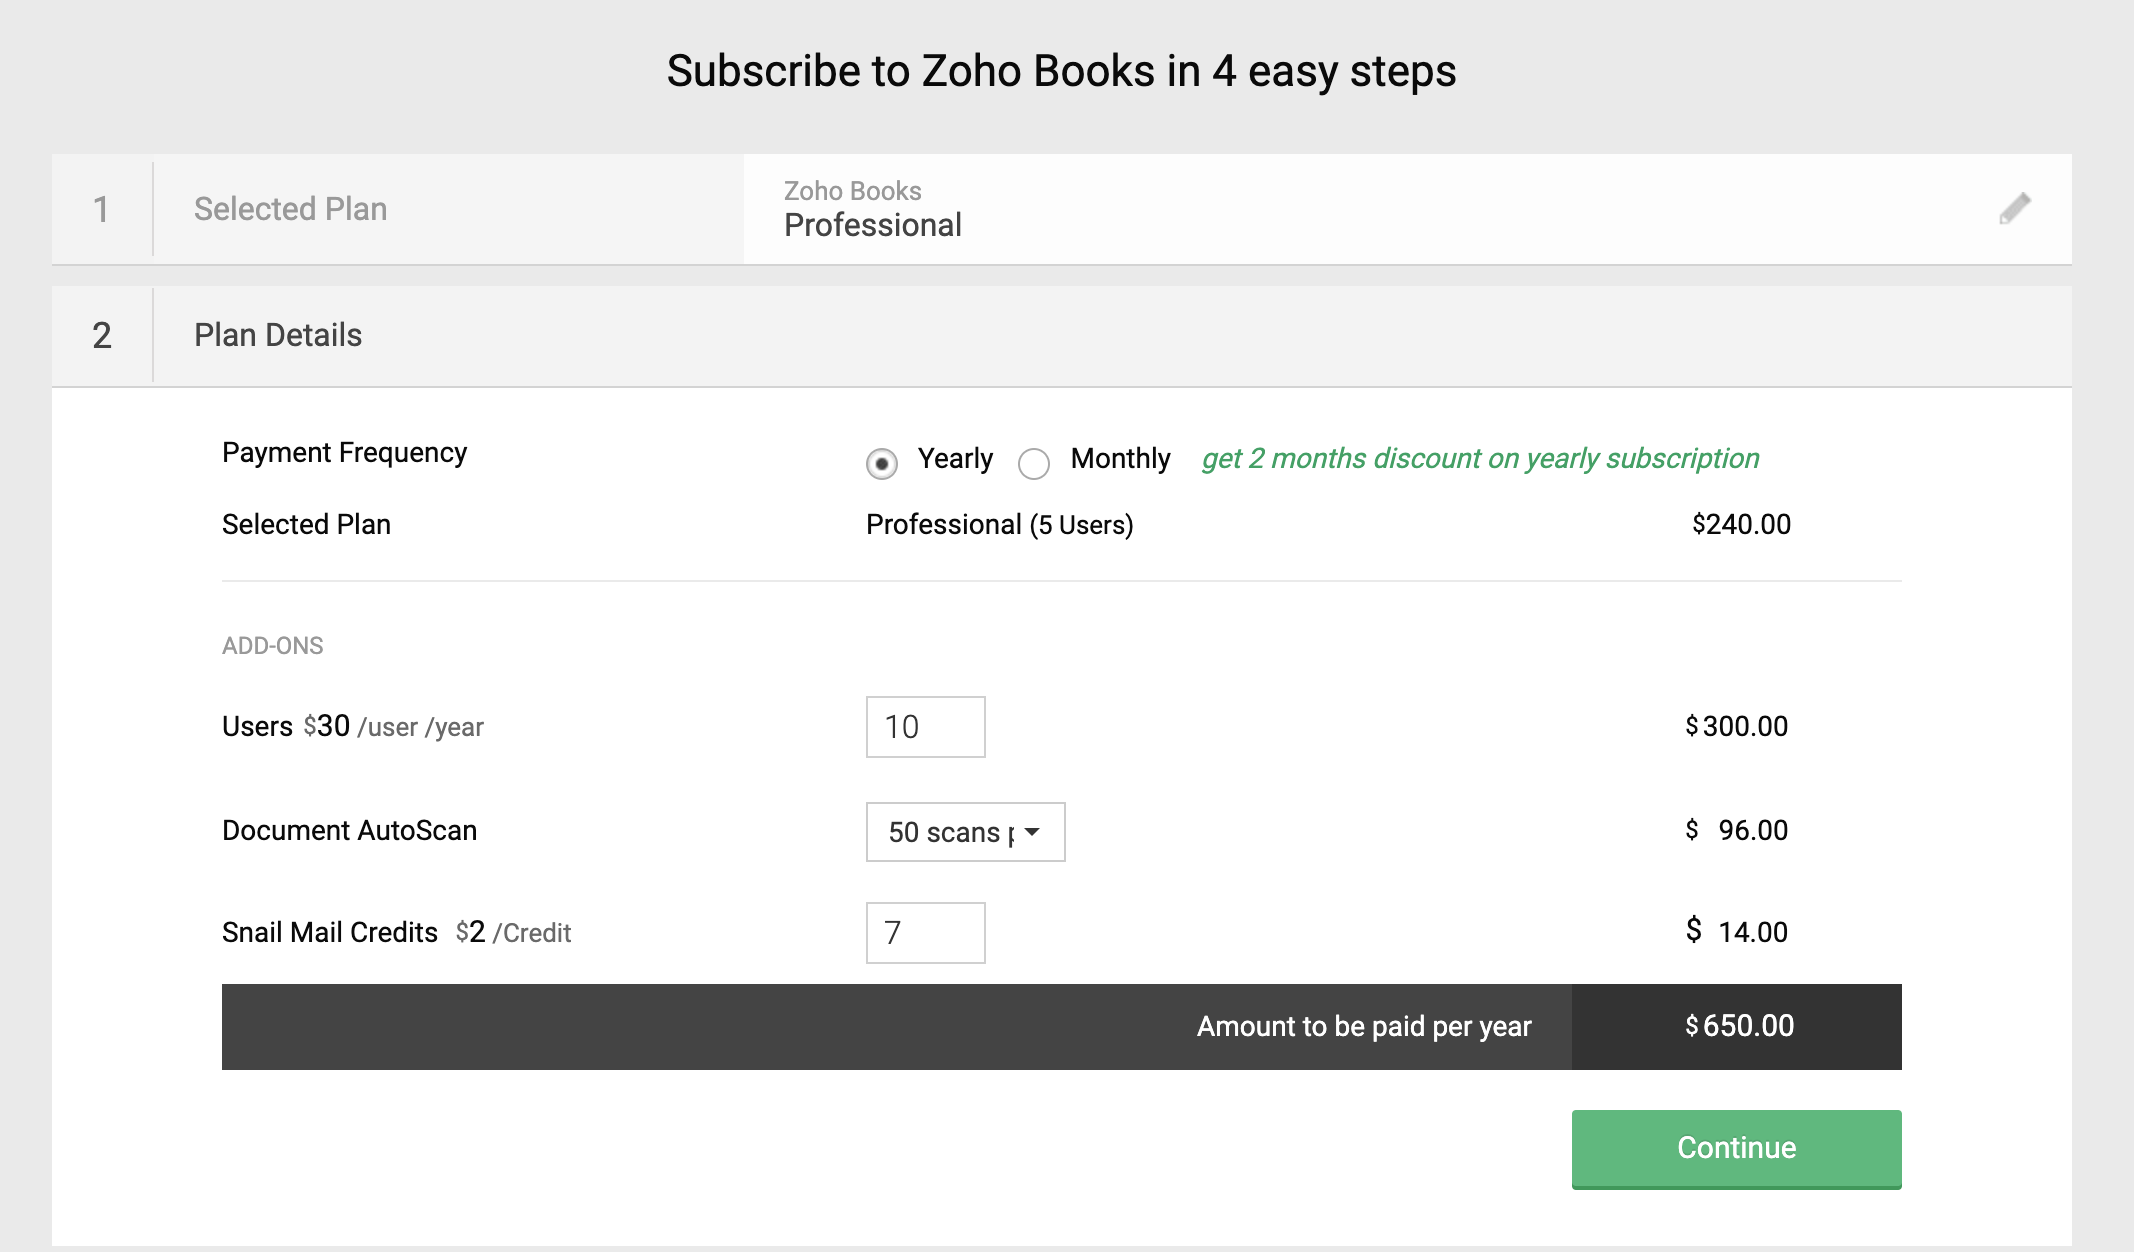Image resolution: width=2134 pixels, height=1252 pixels.
Task: Click 'Professional (5 Users)' plan text
Action: [x=1000, y=524]
